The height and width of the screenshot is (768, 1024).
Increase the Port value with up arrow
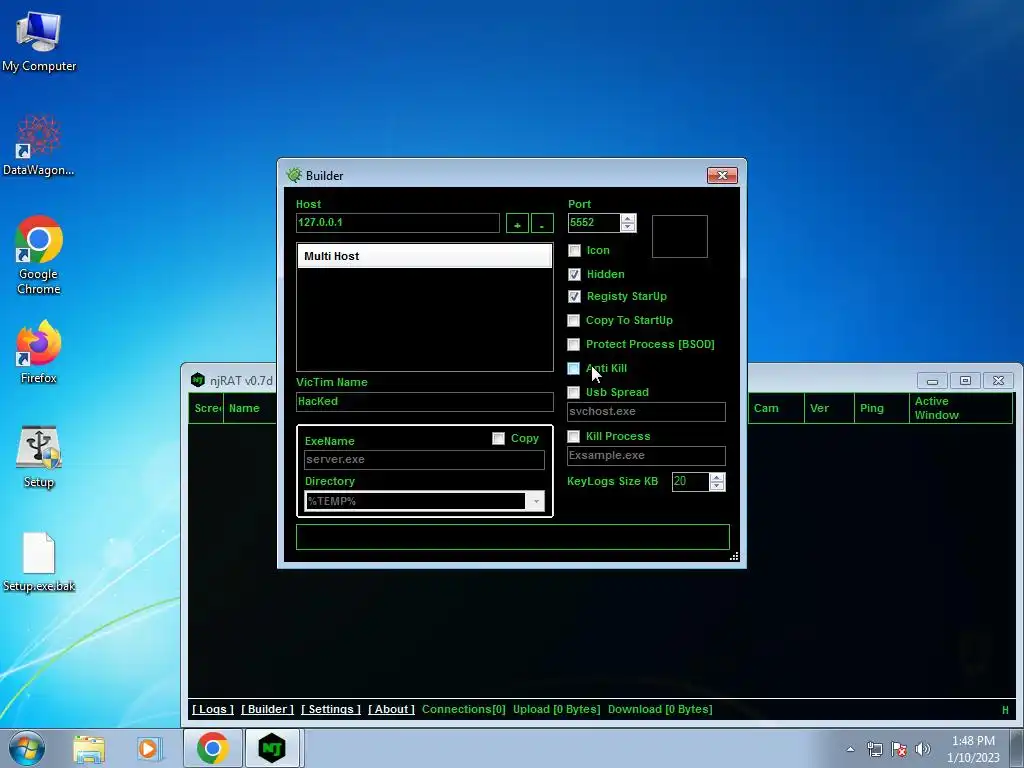[628, 218]
